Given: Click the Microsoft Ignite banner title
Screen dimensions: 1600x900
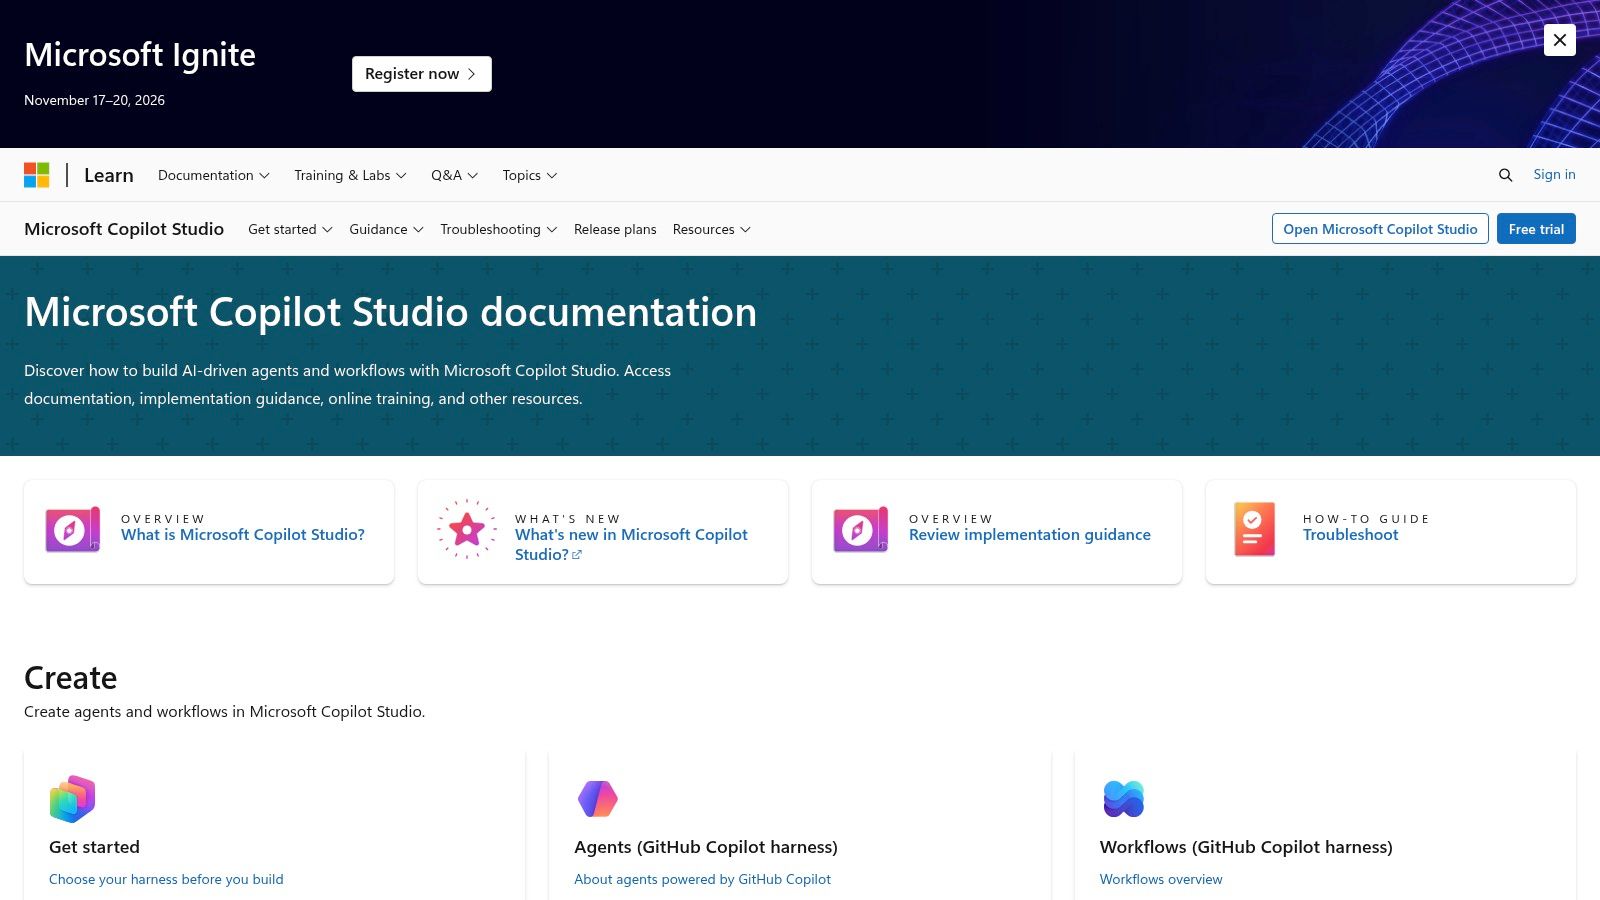Looking at the screenshot, I should 140,55.
